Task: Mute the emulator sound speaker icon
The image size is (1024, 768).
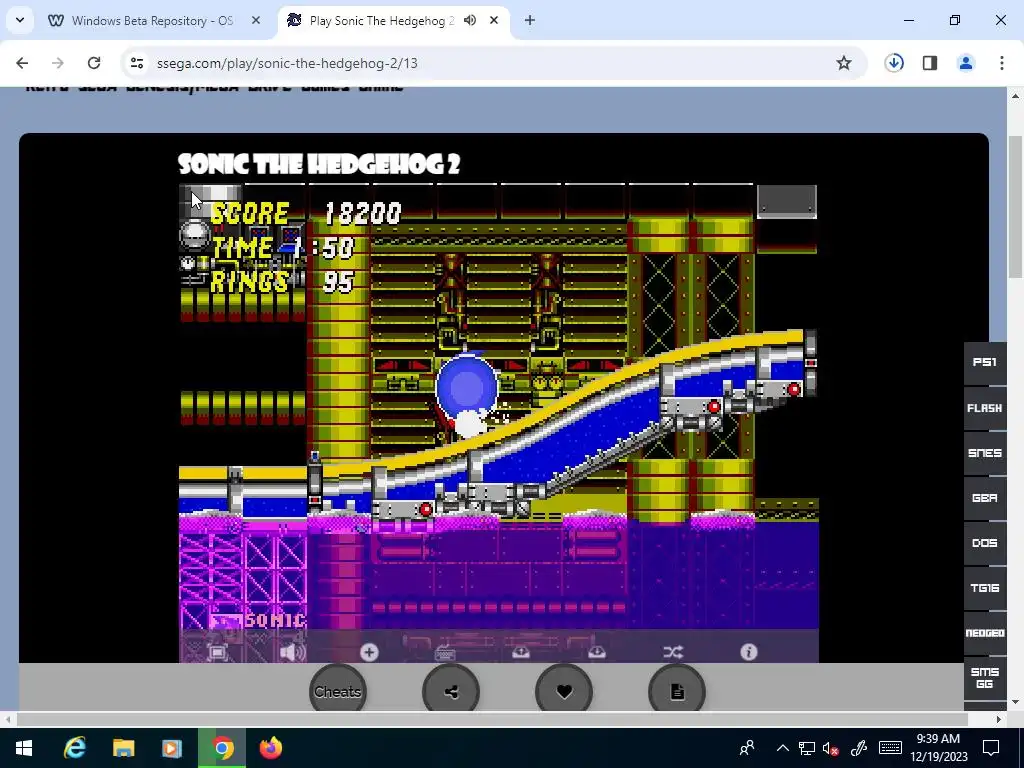Action: pos(293,652)
